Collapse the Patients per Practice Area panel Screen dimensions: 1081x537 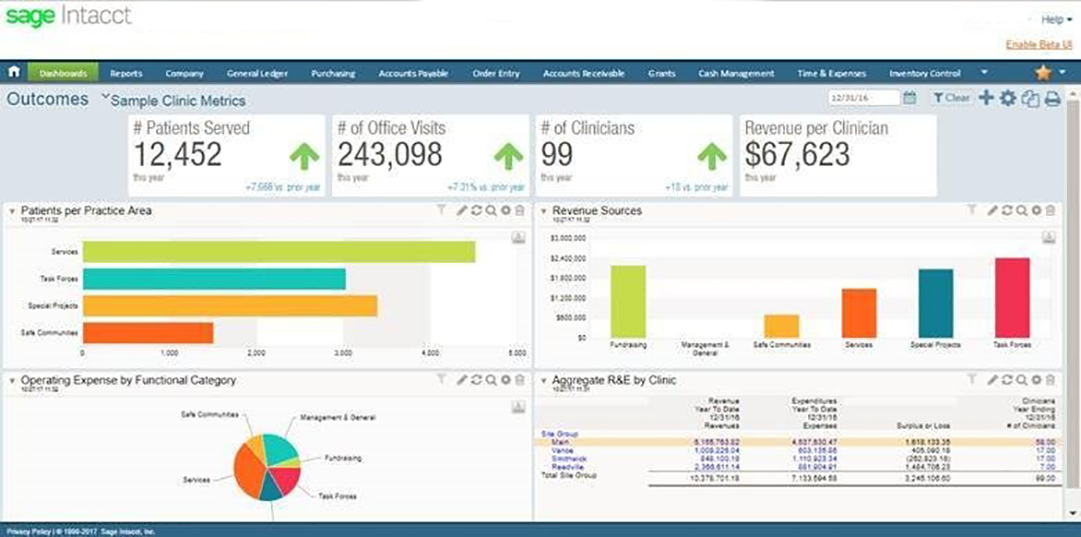[x=12, y=211]
